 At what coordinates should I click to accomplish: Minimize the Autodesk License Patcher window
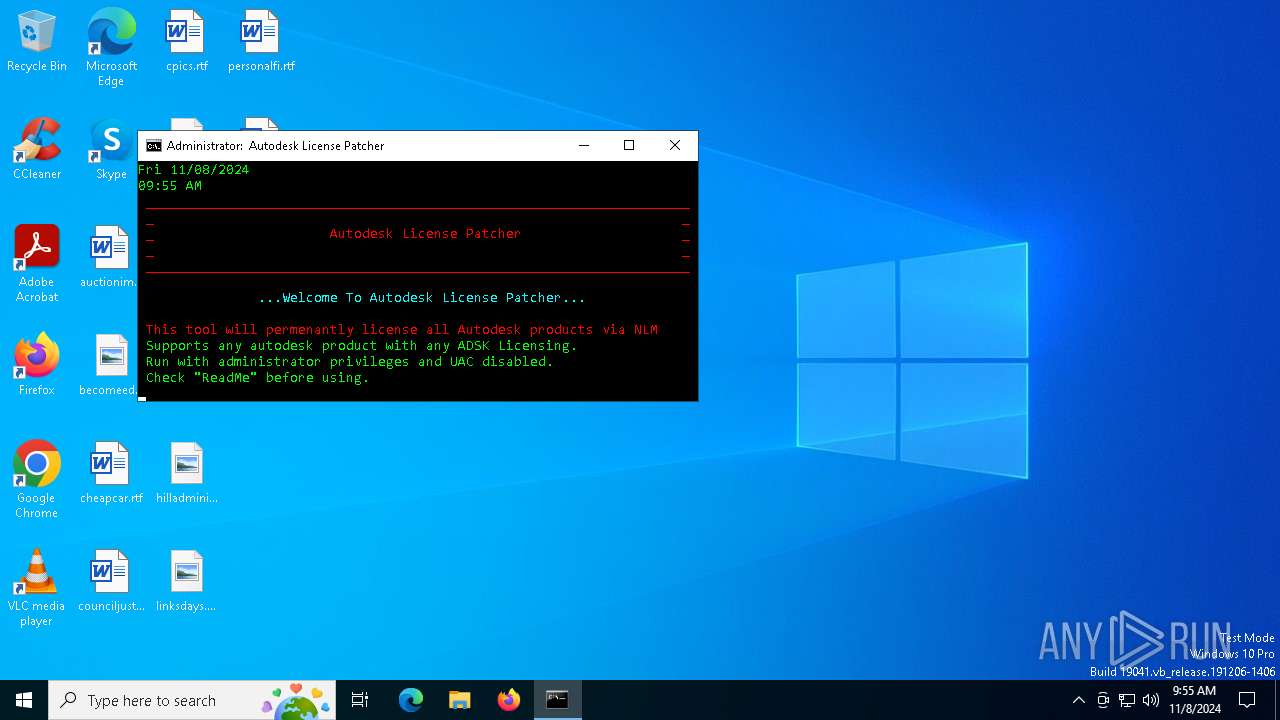(584, 146)
